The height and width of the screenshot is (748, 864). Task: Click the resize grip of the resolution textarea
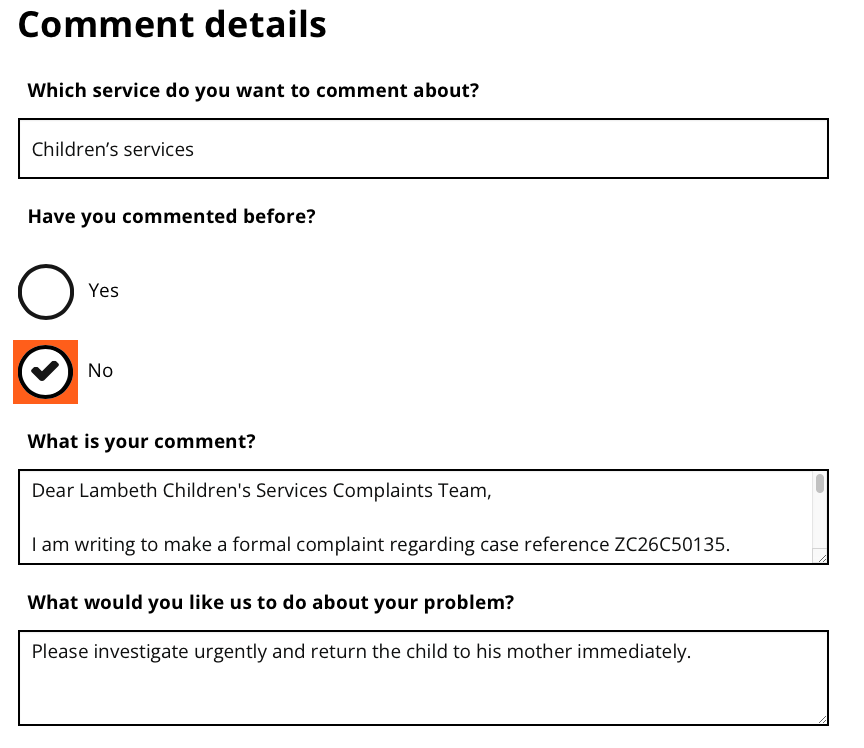point(821,718)
